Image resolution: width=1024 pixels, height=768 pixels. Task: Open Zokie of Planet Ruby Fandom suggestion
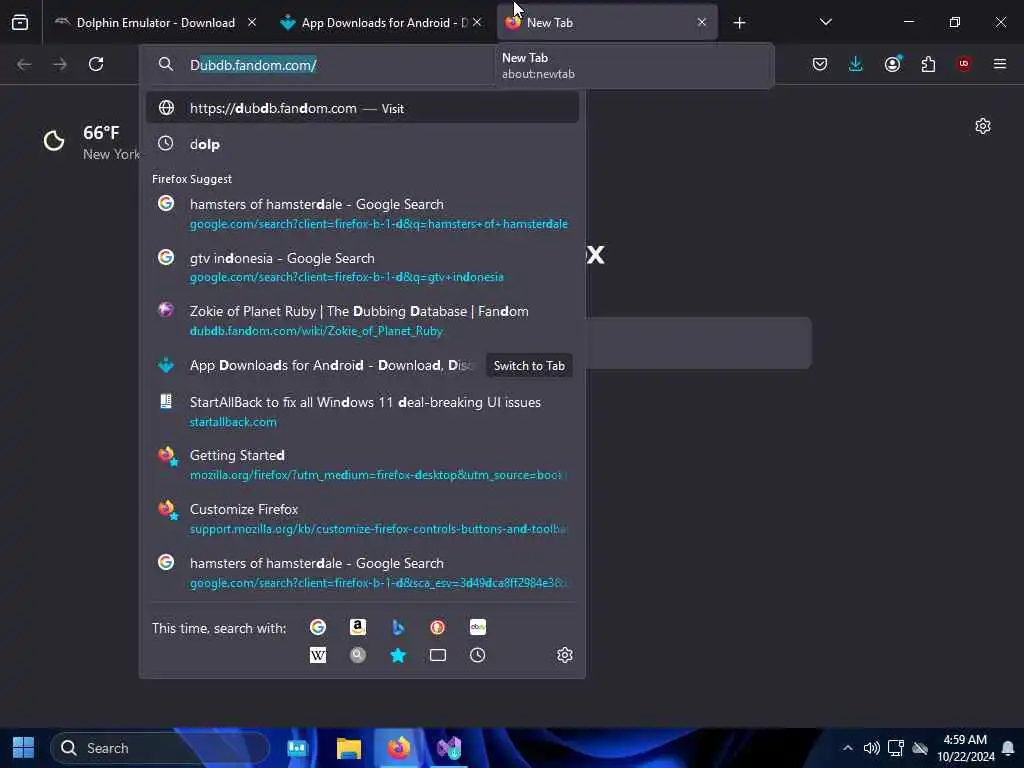pyautogui.click(x=362, y=320)
